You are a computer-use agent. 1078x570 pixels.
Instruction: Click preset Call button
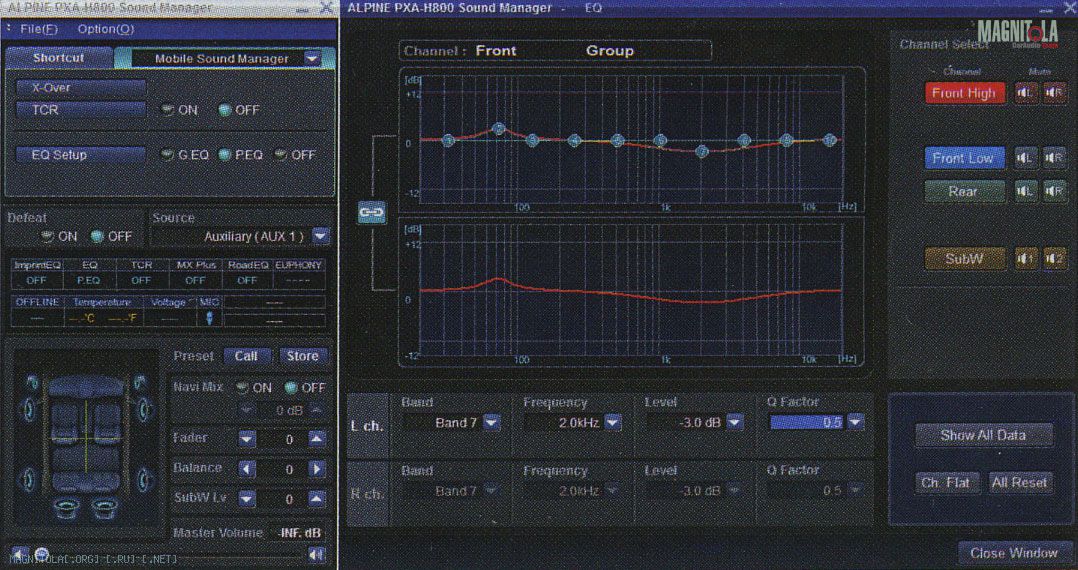pyautogui.click(x=246, y=356)
